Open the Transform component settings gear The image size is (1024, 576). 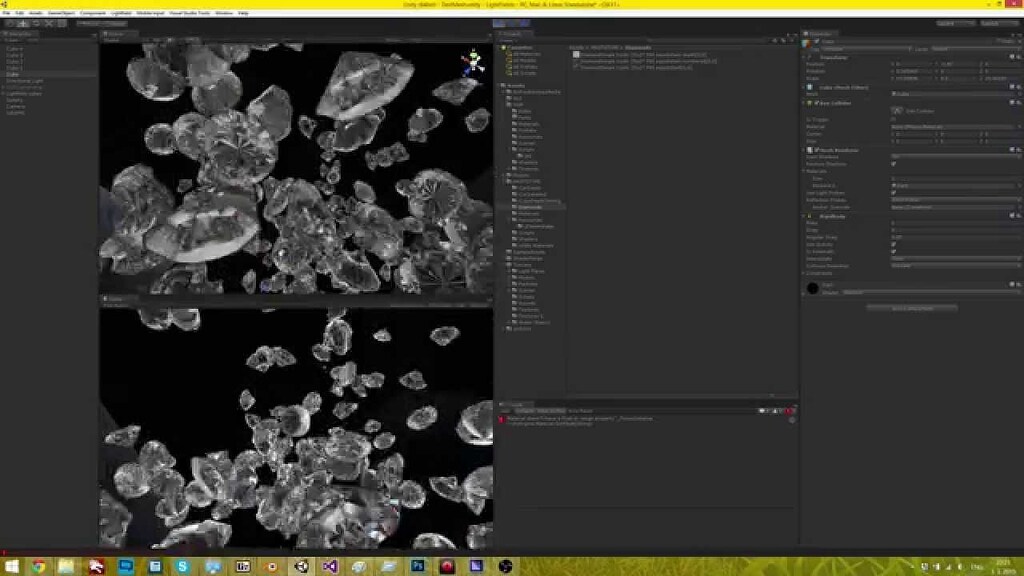1018,57
